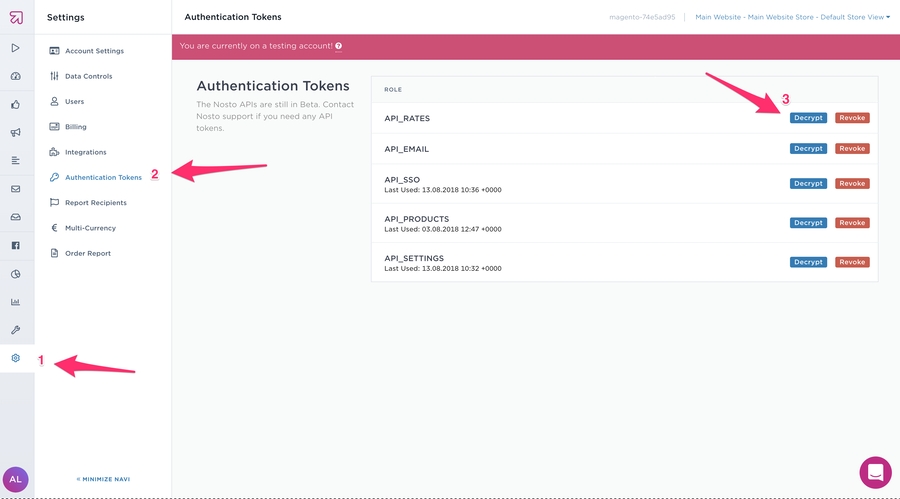Screen dimensions: 900x499
Task: Click the settings gear icon in sidebar
Action: [x=16, y=358]
